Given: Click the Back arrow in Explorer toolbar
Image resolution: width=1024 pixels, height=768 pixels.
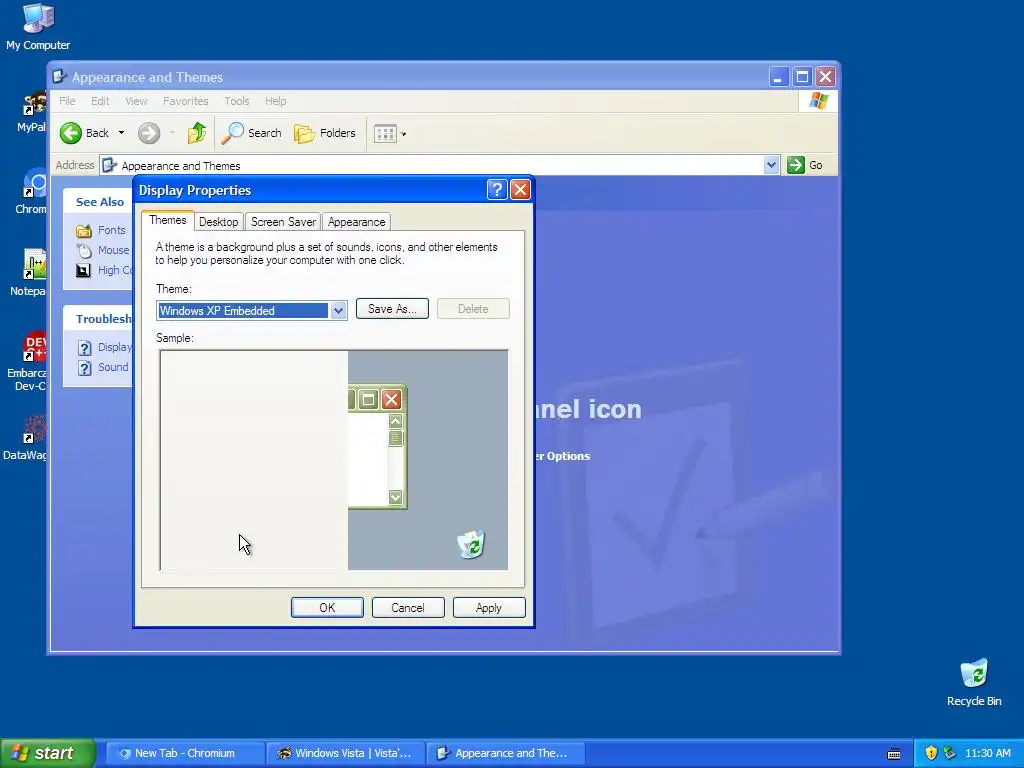Looking at the screenshot, I should 84,133.
